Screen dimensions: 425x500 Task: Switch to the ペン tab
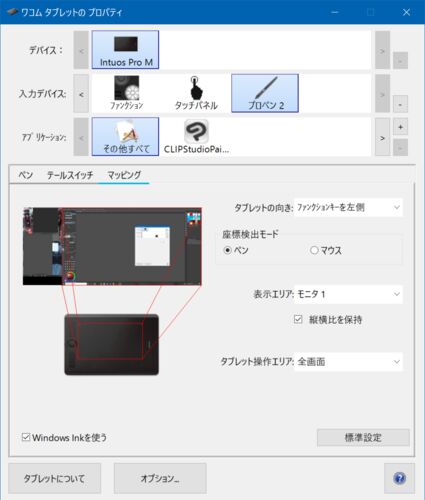tap(25, 175)
